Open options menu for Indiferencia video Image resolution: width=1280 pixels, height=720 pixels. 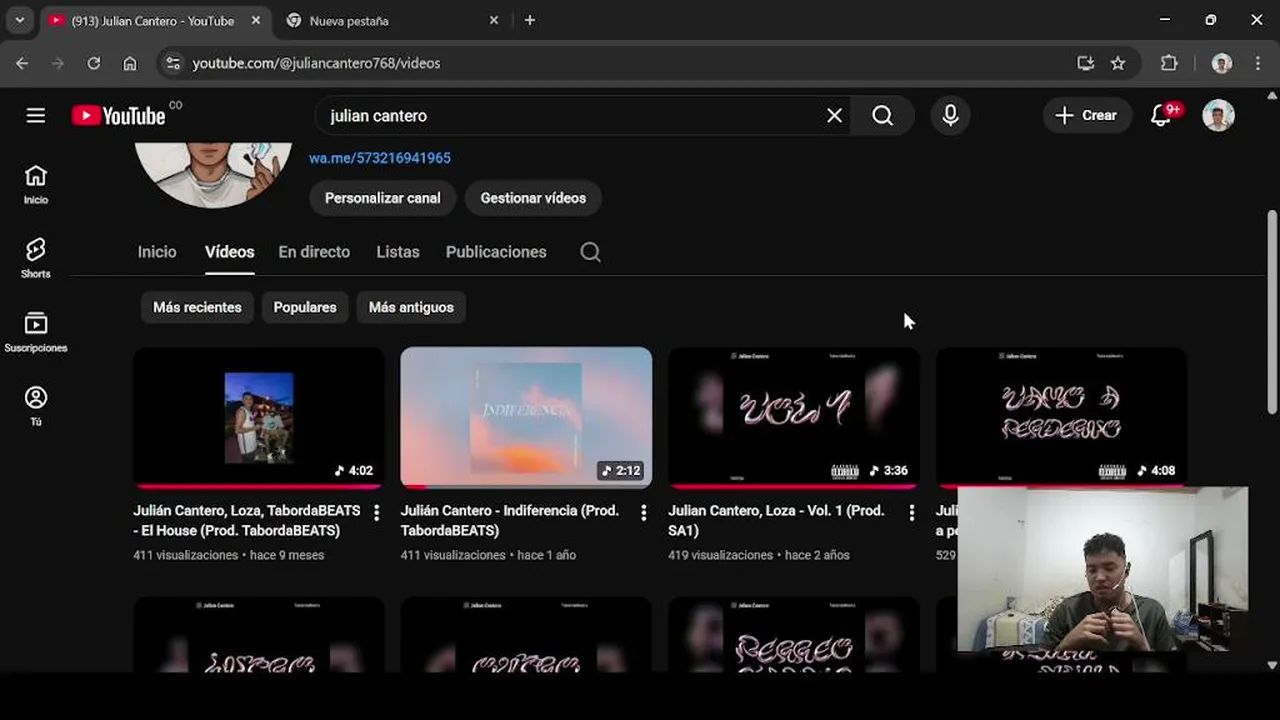[643, 513]
